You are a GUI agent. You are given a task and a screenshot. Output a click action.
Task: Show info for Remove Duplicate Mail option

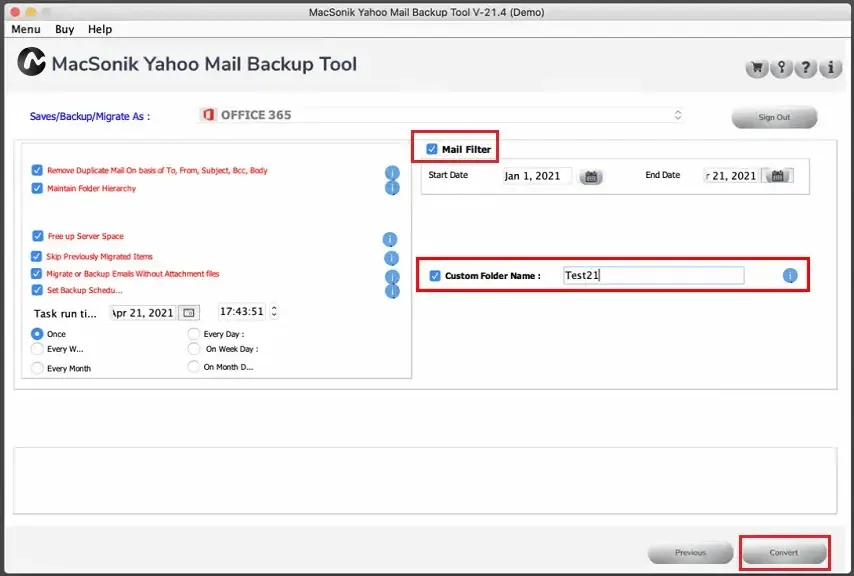click(x=392, y=173)
